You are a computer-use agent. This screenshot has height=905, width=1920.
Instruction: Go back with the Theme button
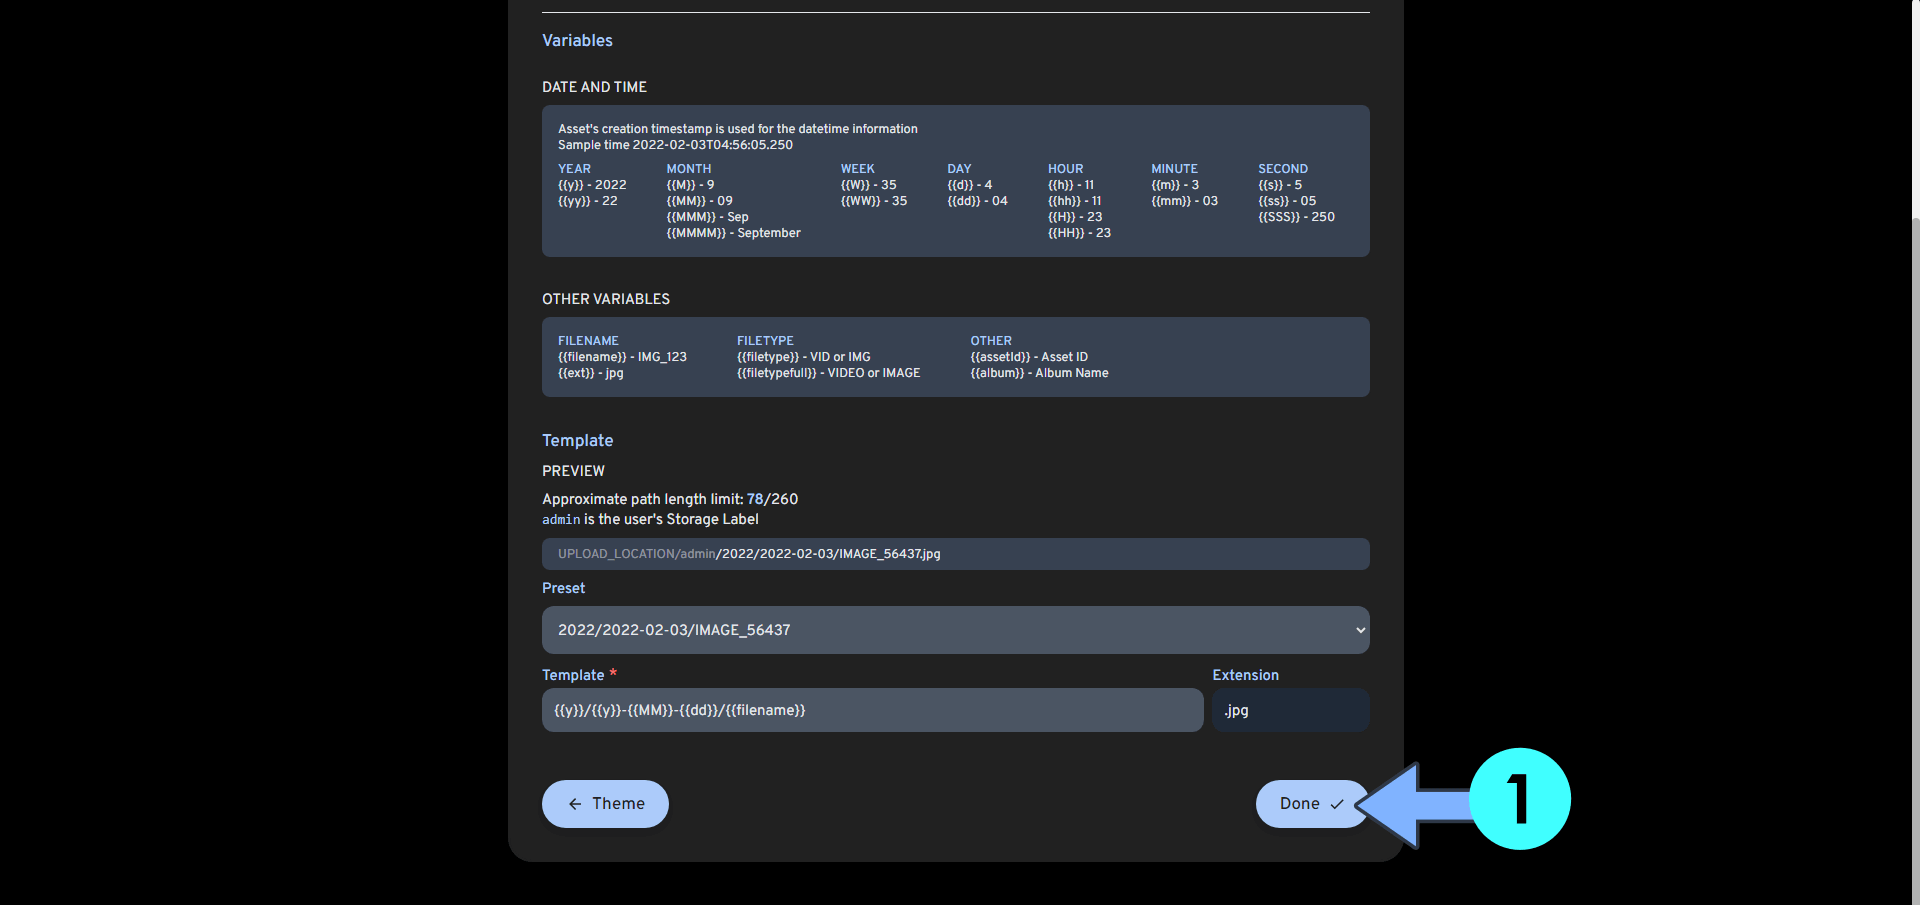pyautogui.click(x=605, y=804)
